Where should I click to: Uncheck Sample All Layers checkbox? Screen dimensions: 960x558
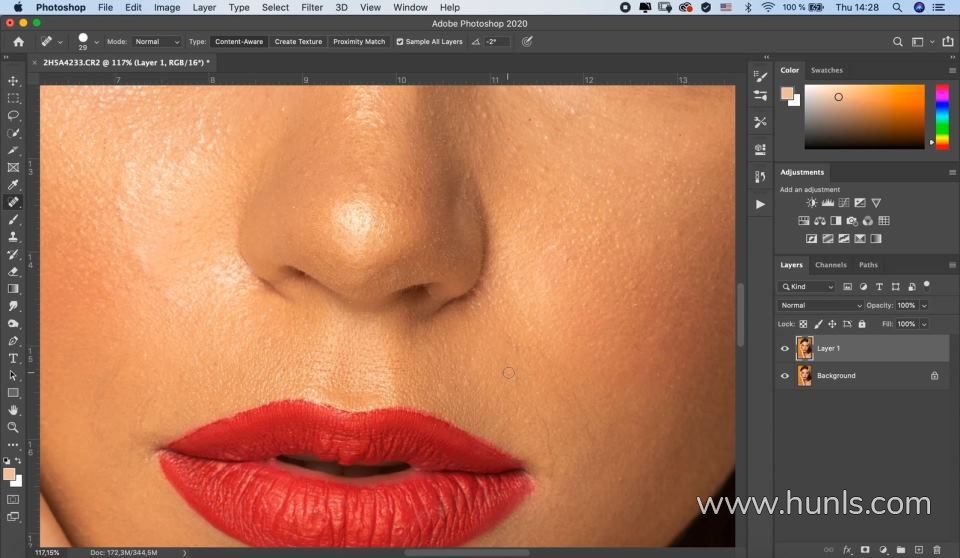coord(400,42)
